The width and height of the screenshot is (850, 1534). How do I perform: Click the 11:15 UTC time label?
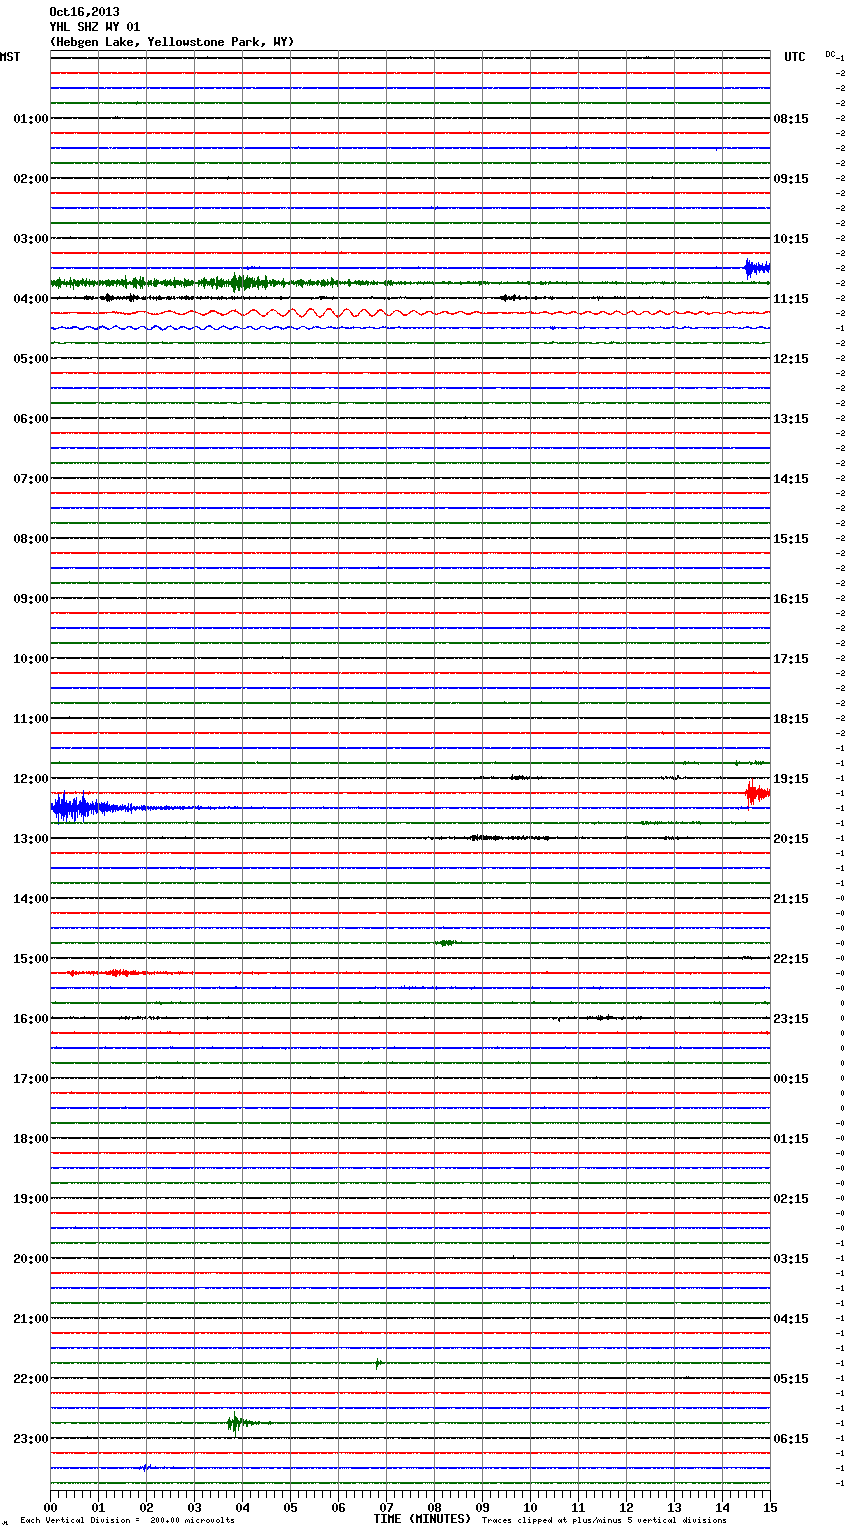coord(791,299)
